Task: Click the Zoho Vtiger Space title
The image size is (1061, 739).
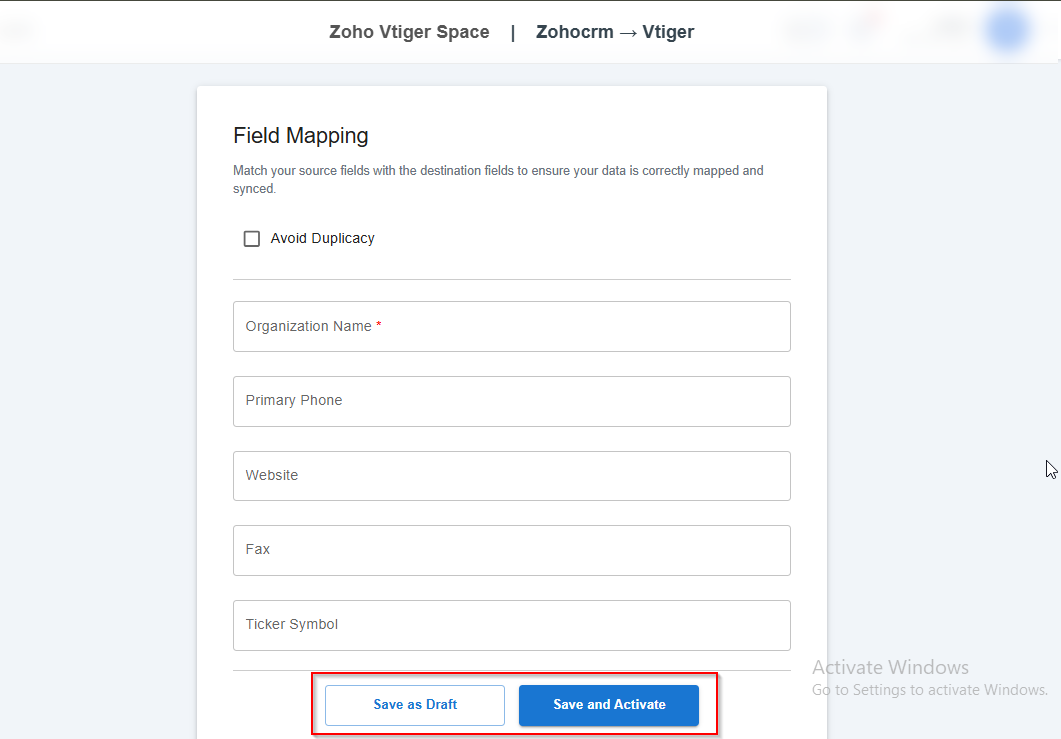Action: (409, 32)
